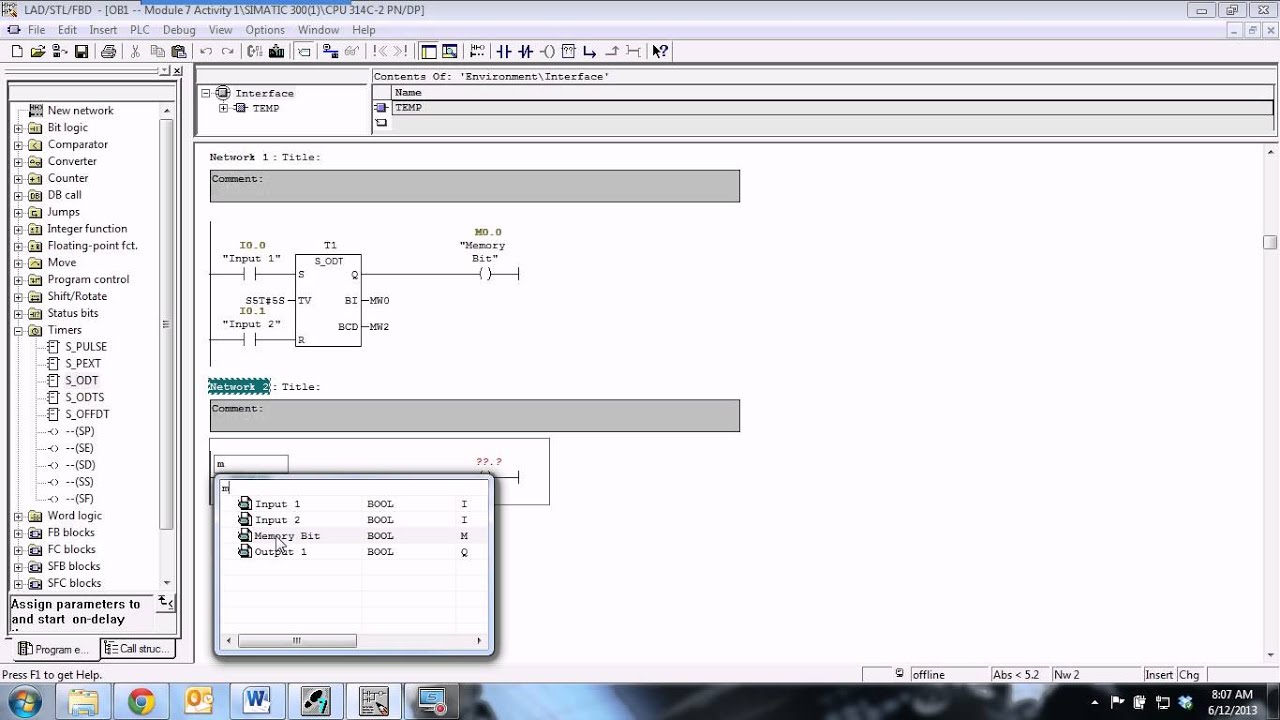Expand the Move folder

pos(18,263)
